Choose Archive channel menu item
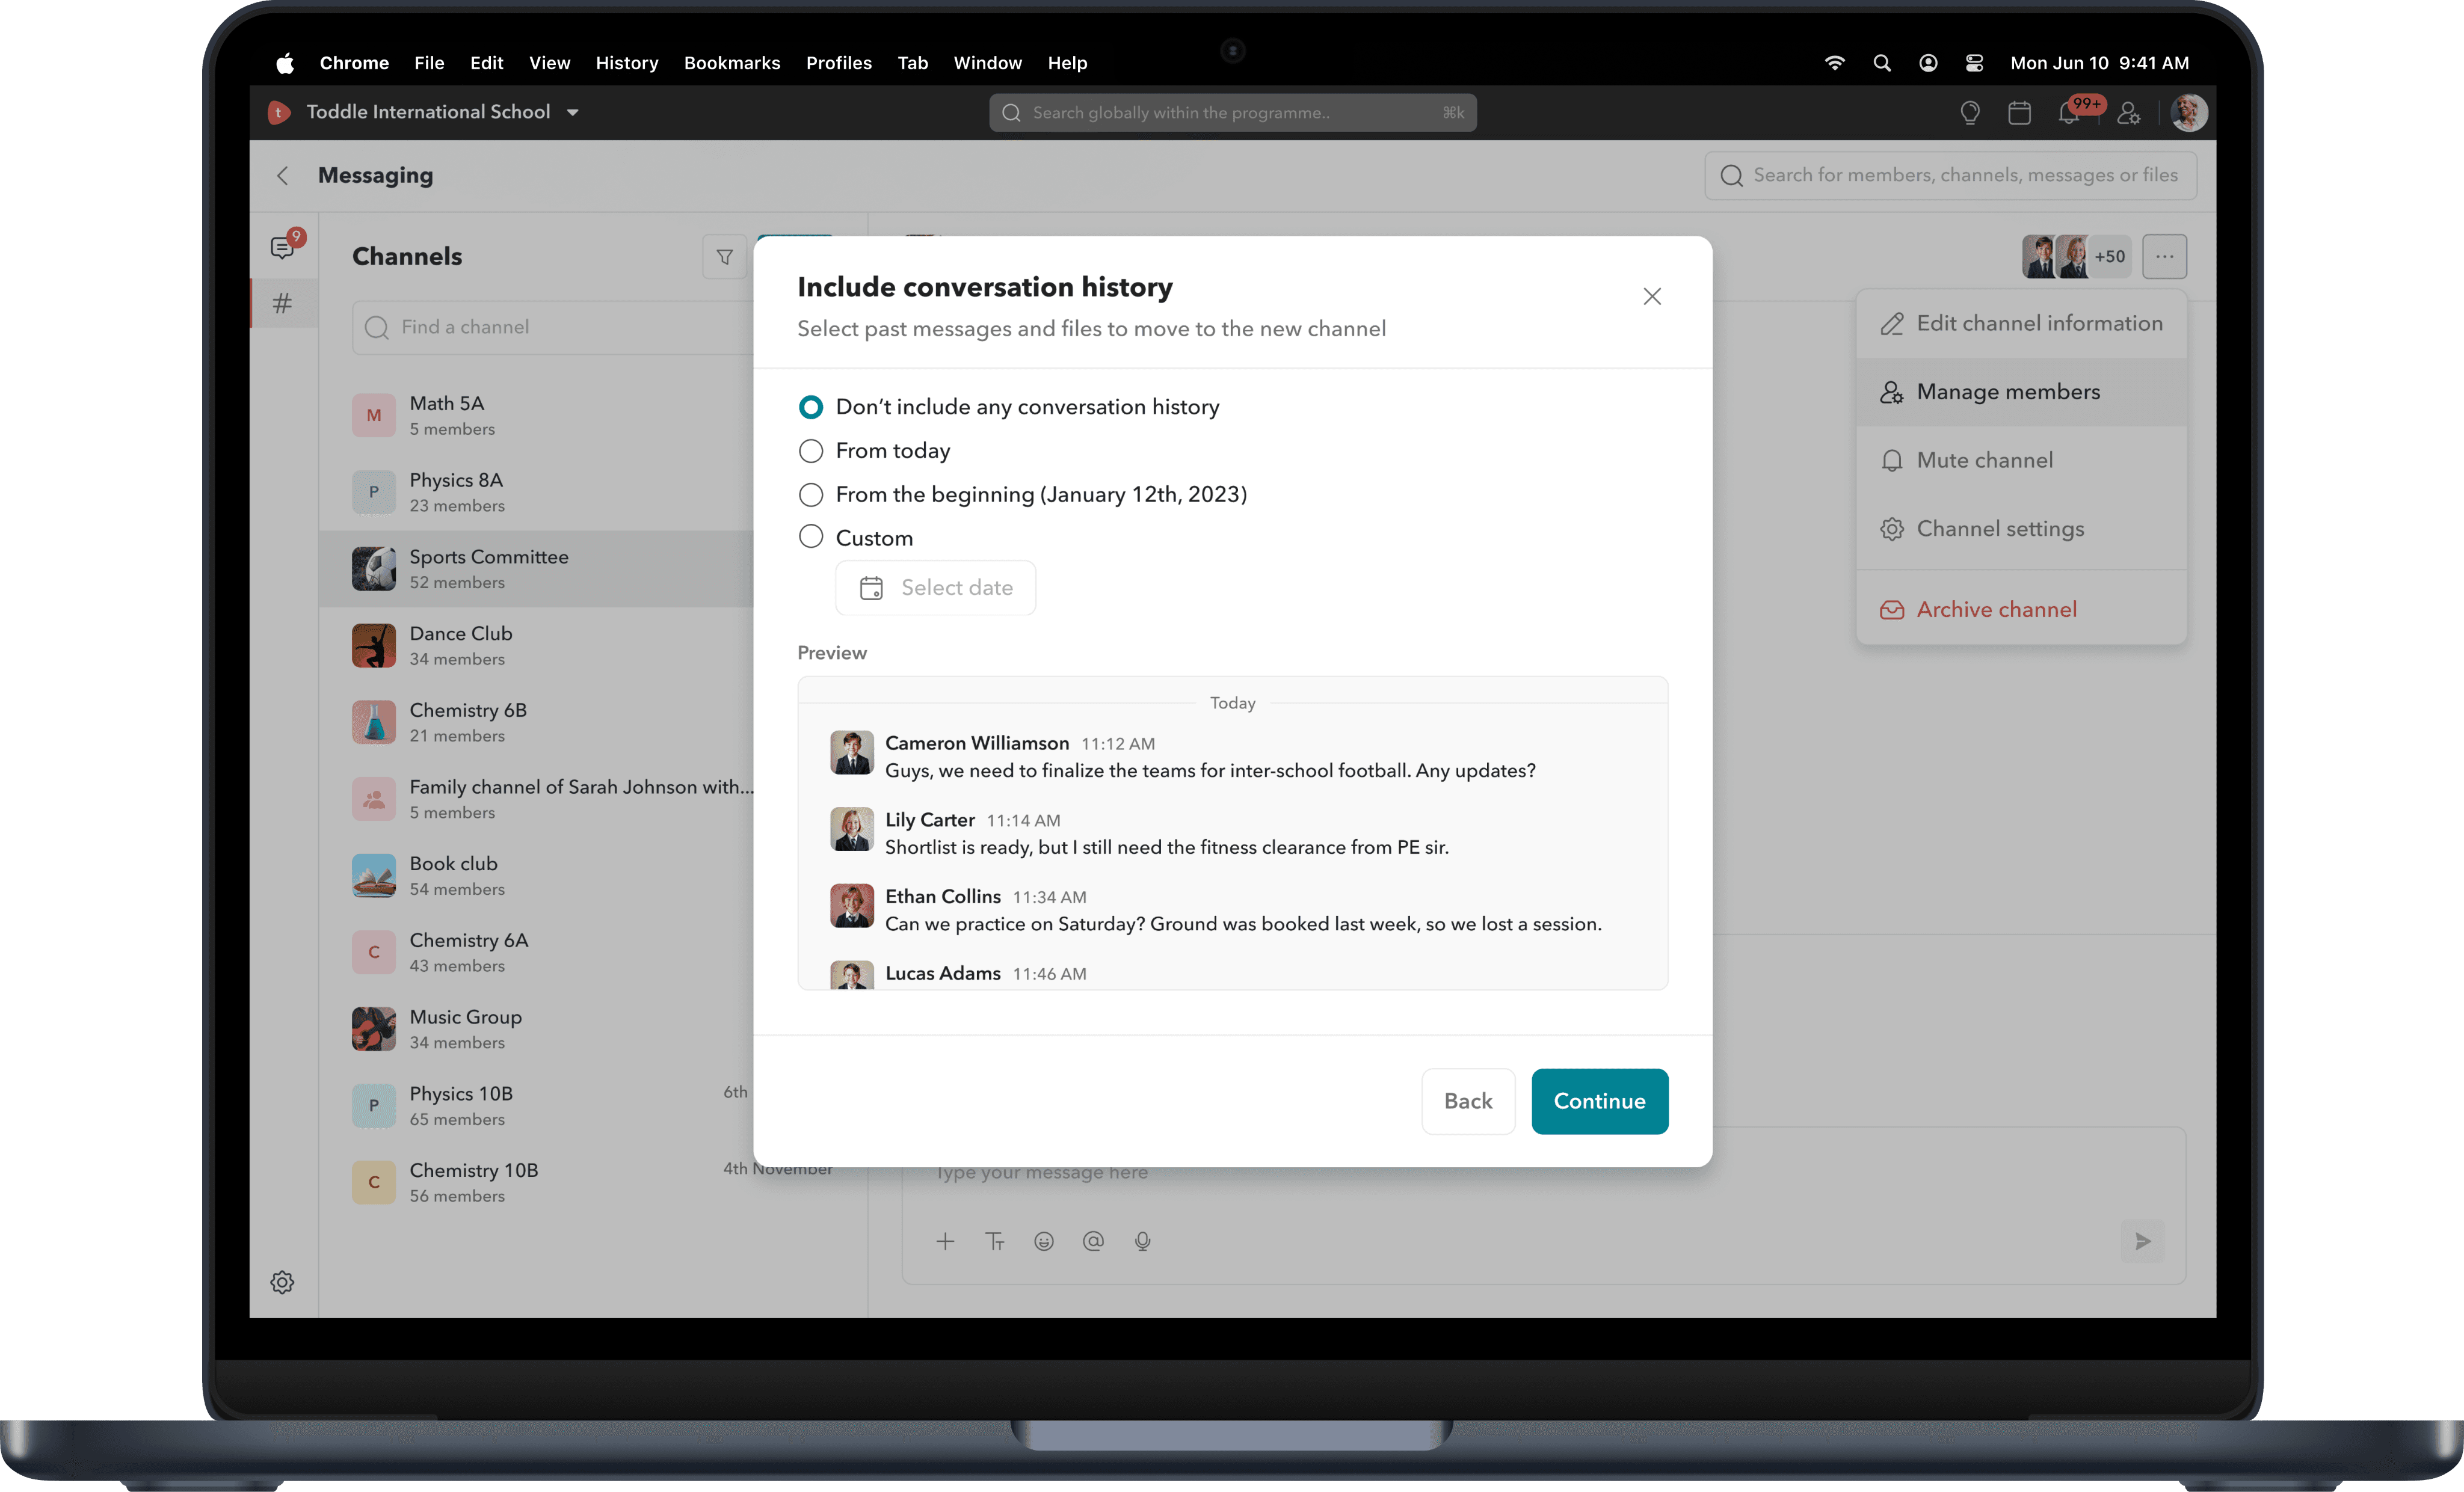 click(x=1996, y=609)
